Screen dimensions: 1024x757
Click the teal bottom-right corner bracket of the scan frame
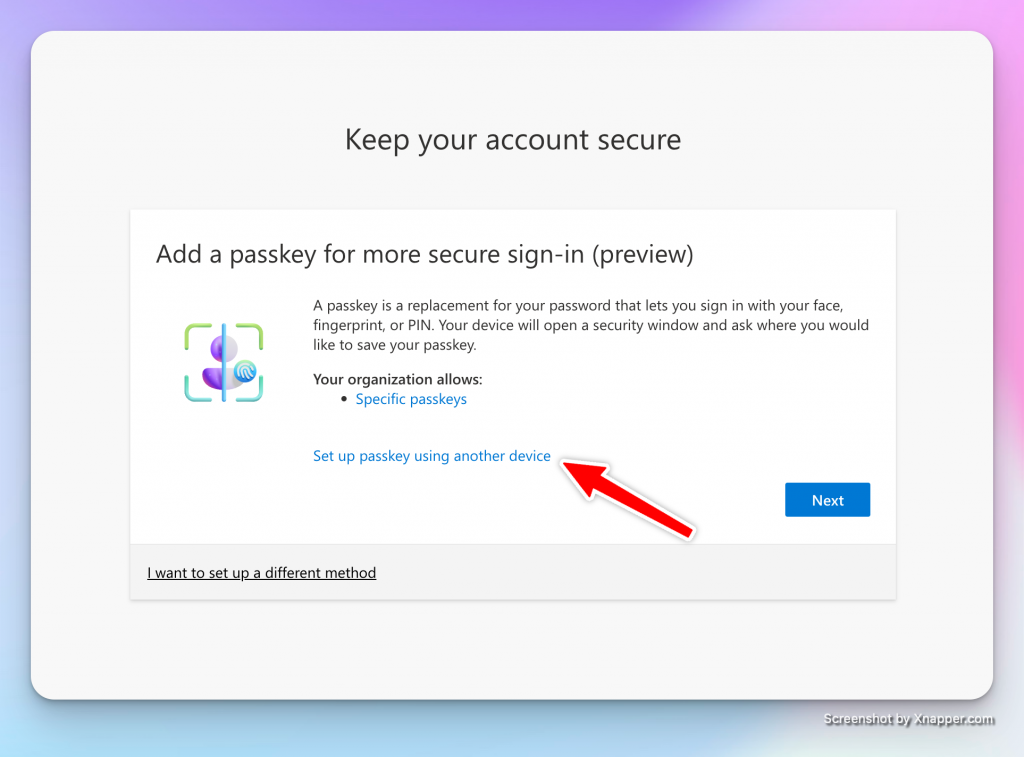254,394
